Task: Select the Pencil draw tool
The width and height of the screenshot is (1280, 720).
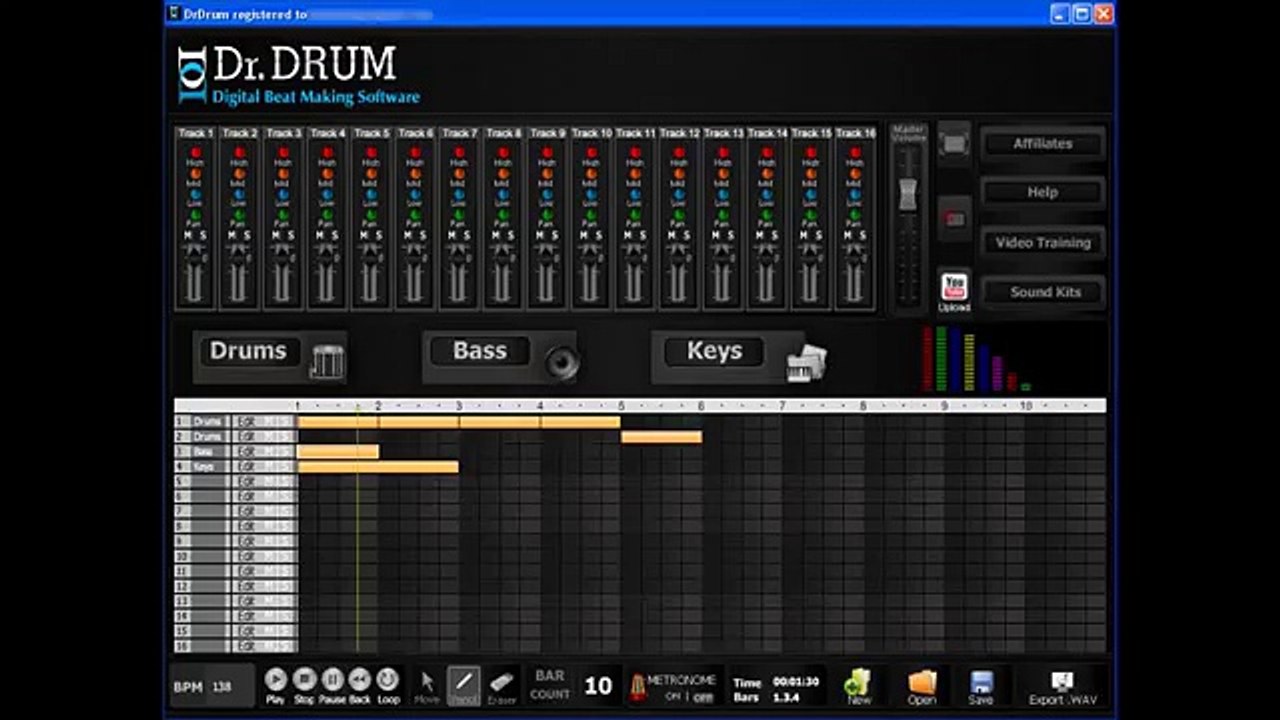Action: pos(463,685)
